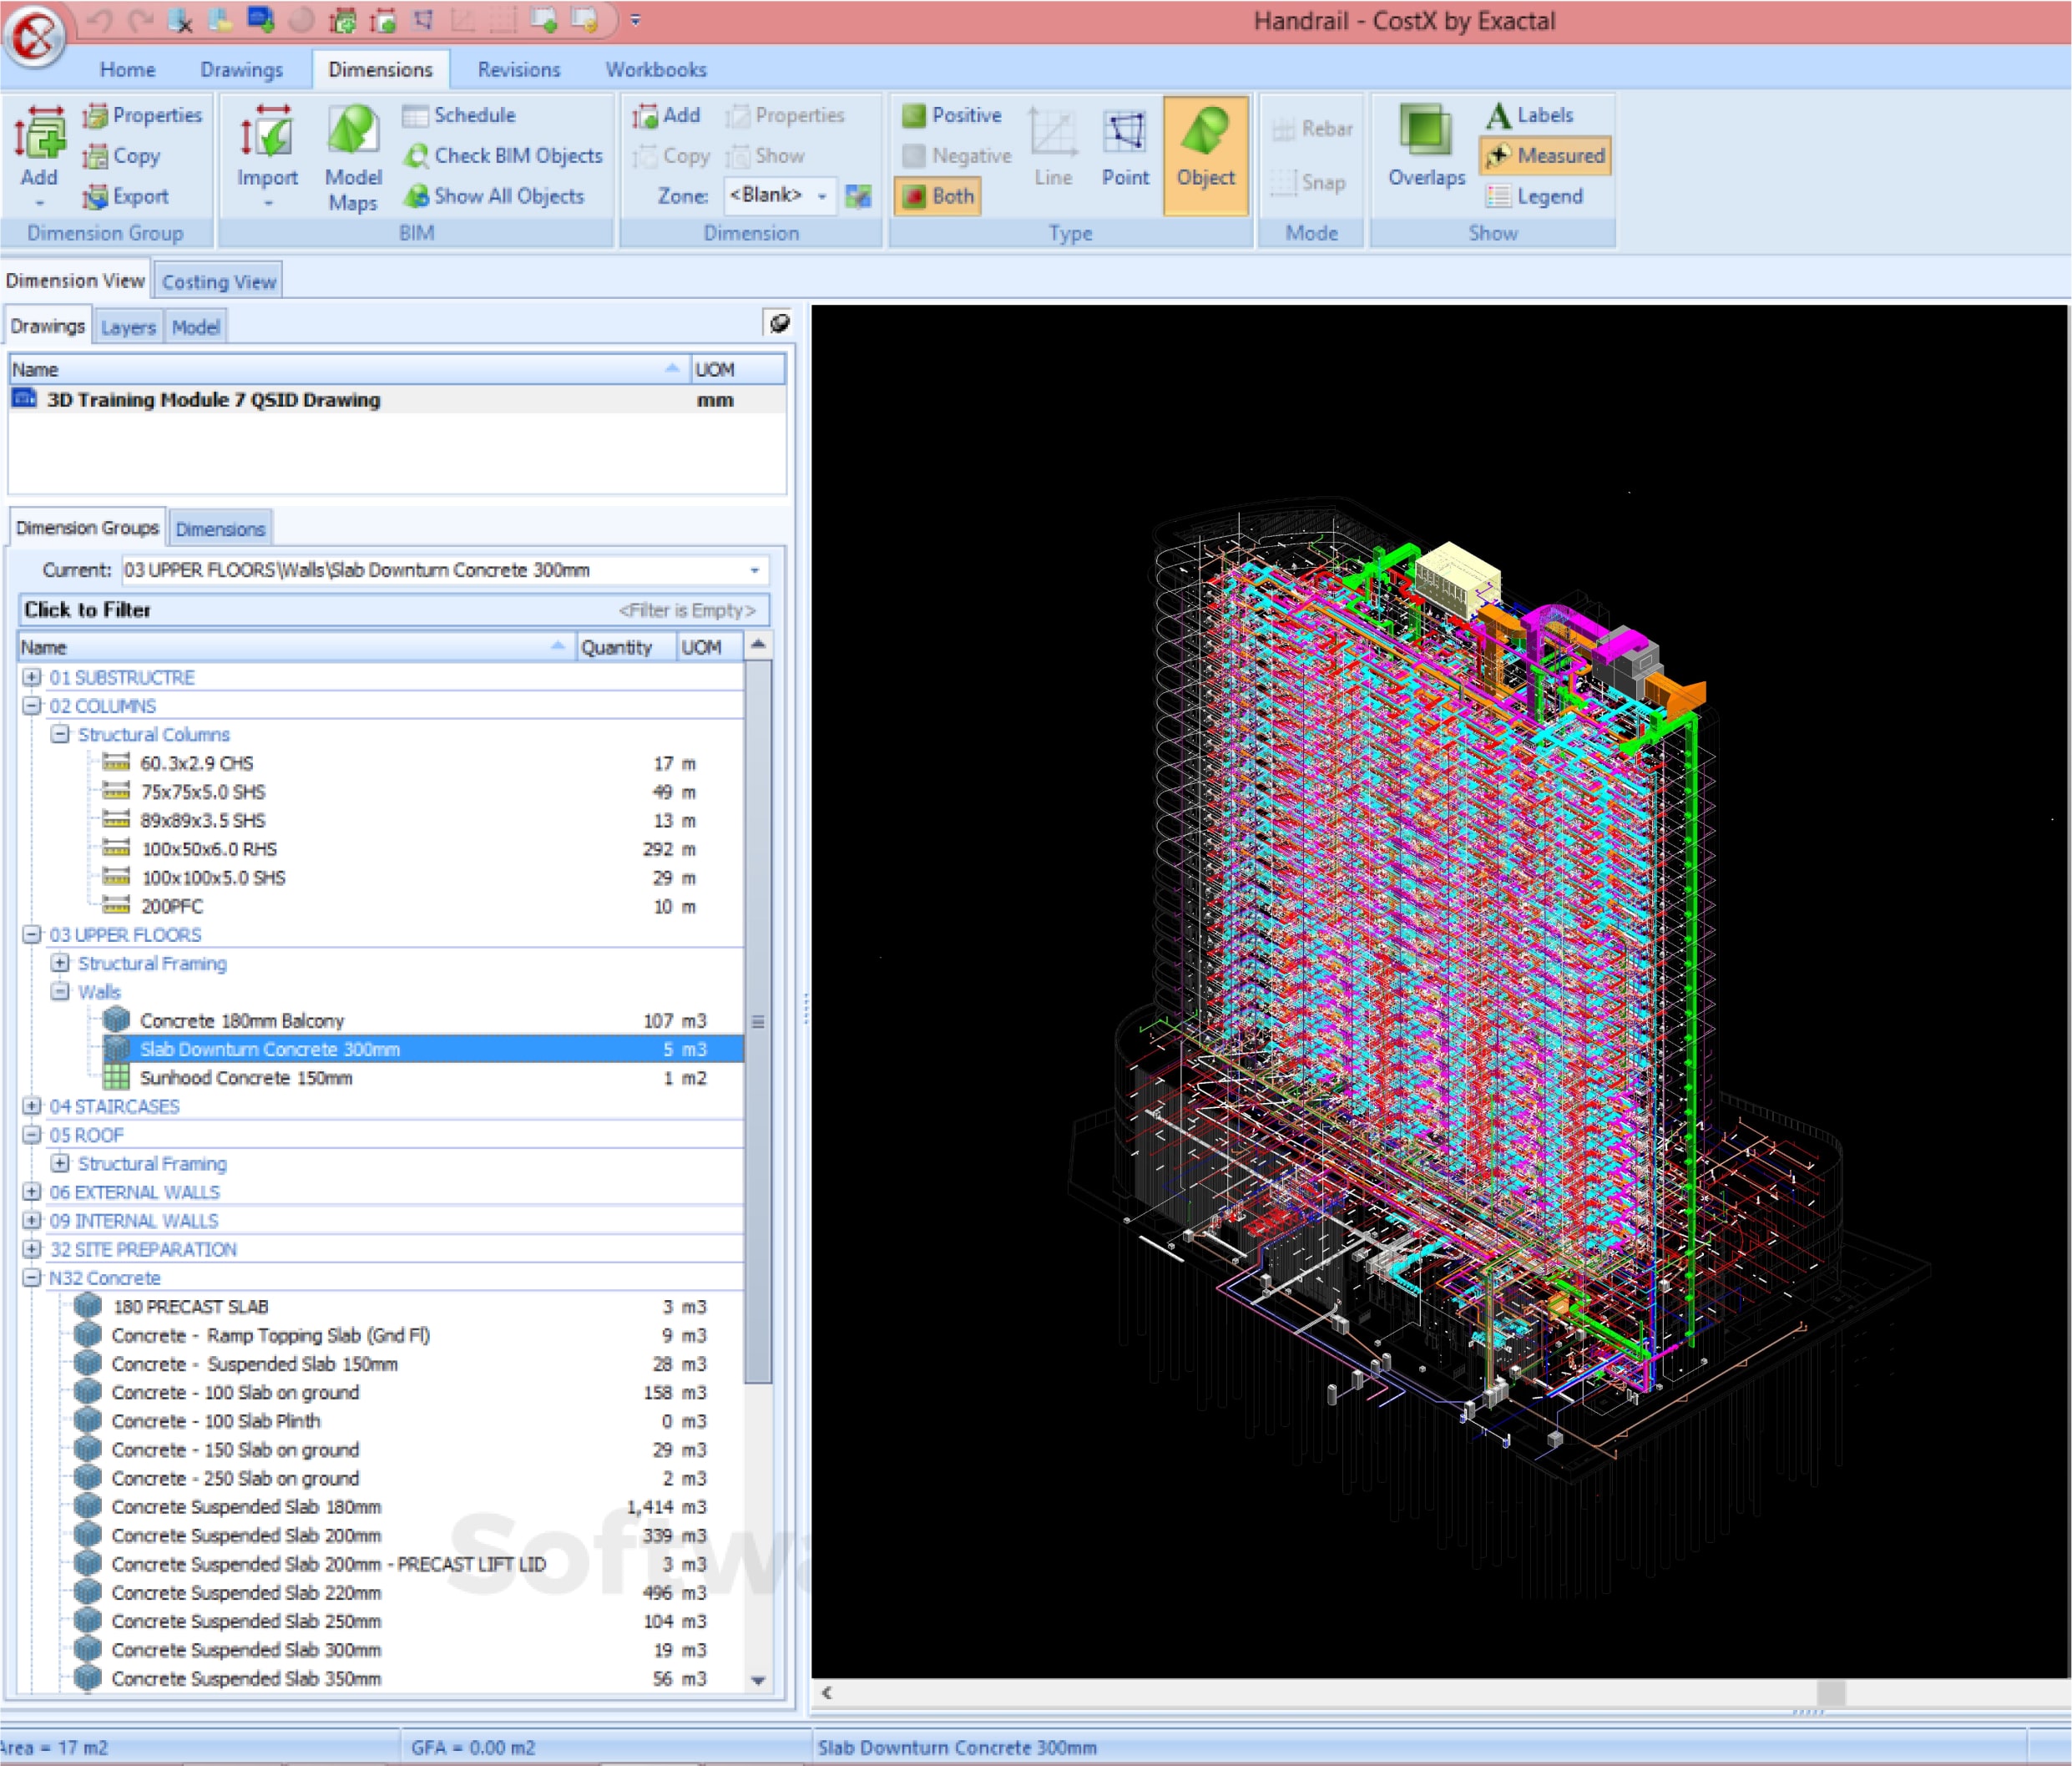The width and height of the screenshot is (2072, 1766).
Task: Collapse Structural Columns subgroup
Action: pos(60,734)
